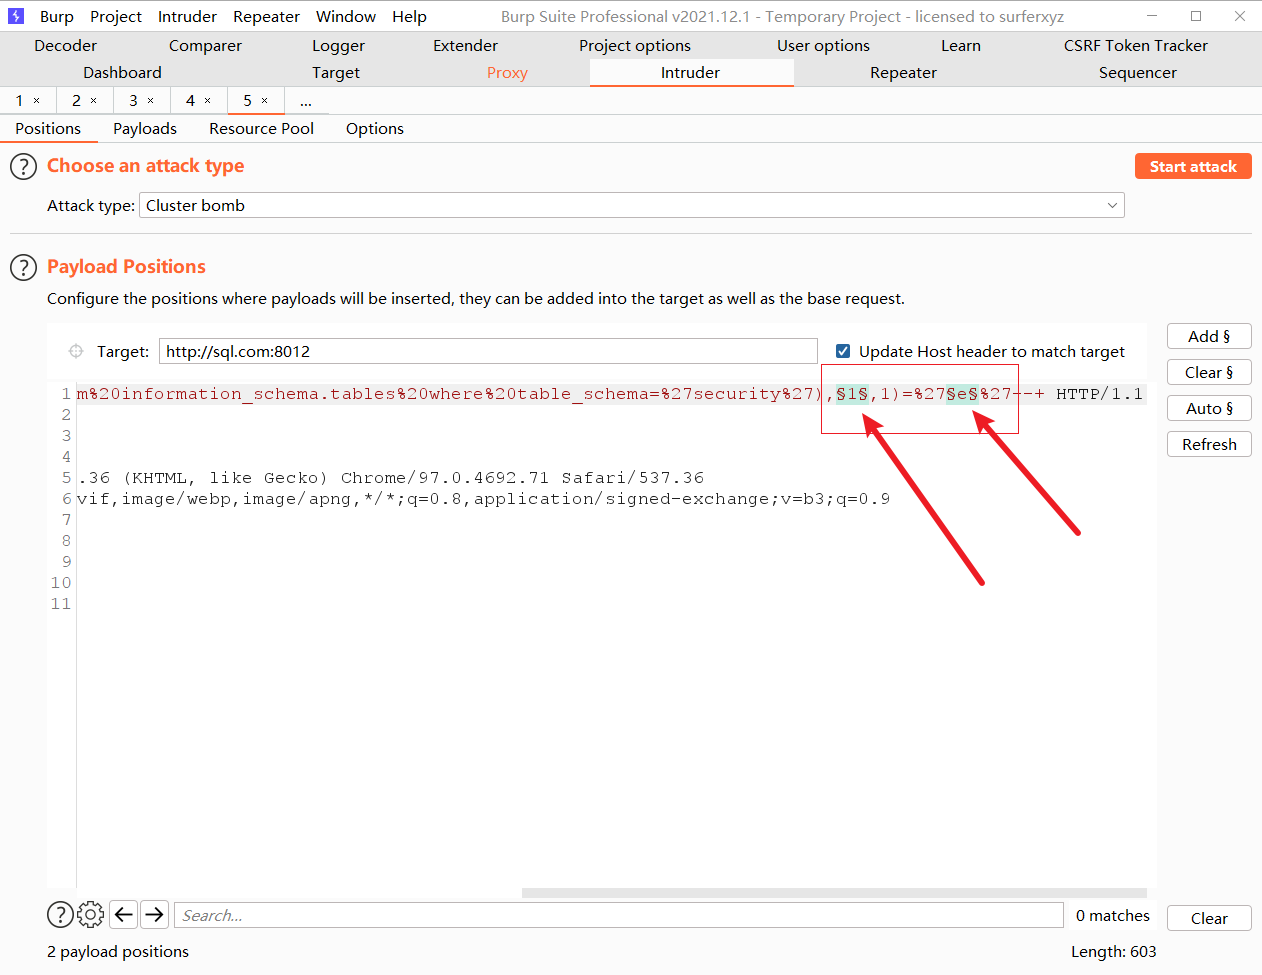The width and height of the screenshot is (1262, 975).
Task: Open the Burp menu
Action: click(57, 17)
